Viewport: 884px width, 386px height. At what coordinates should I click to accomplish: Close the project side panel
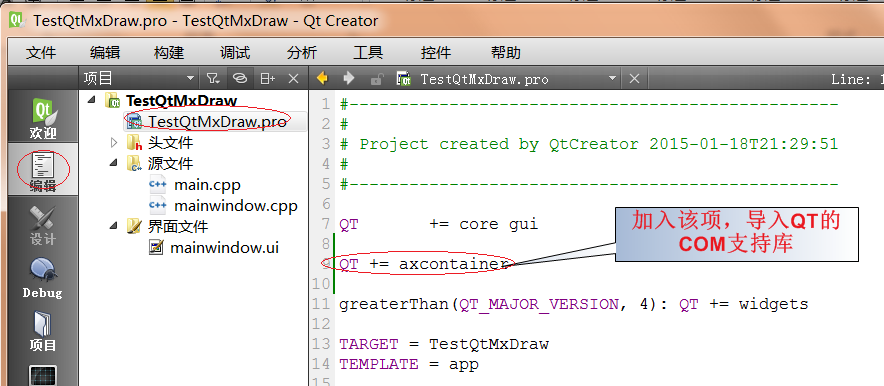293,79
